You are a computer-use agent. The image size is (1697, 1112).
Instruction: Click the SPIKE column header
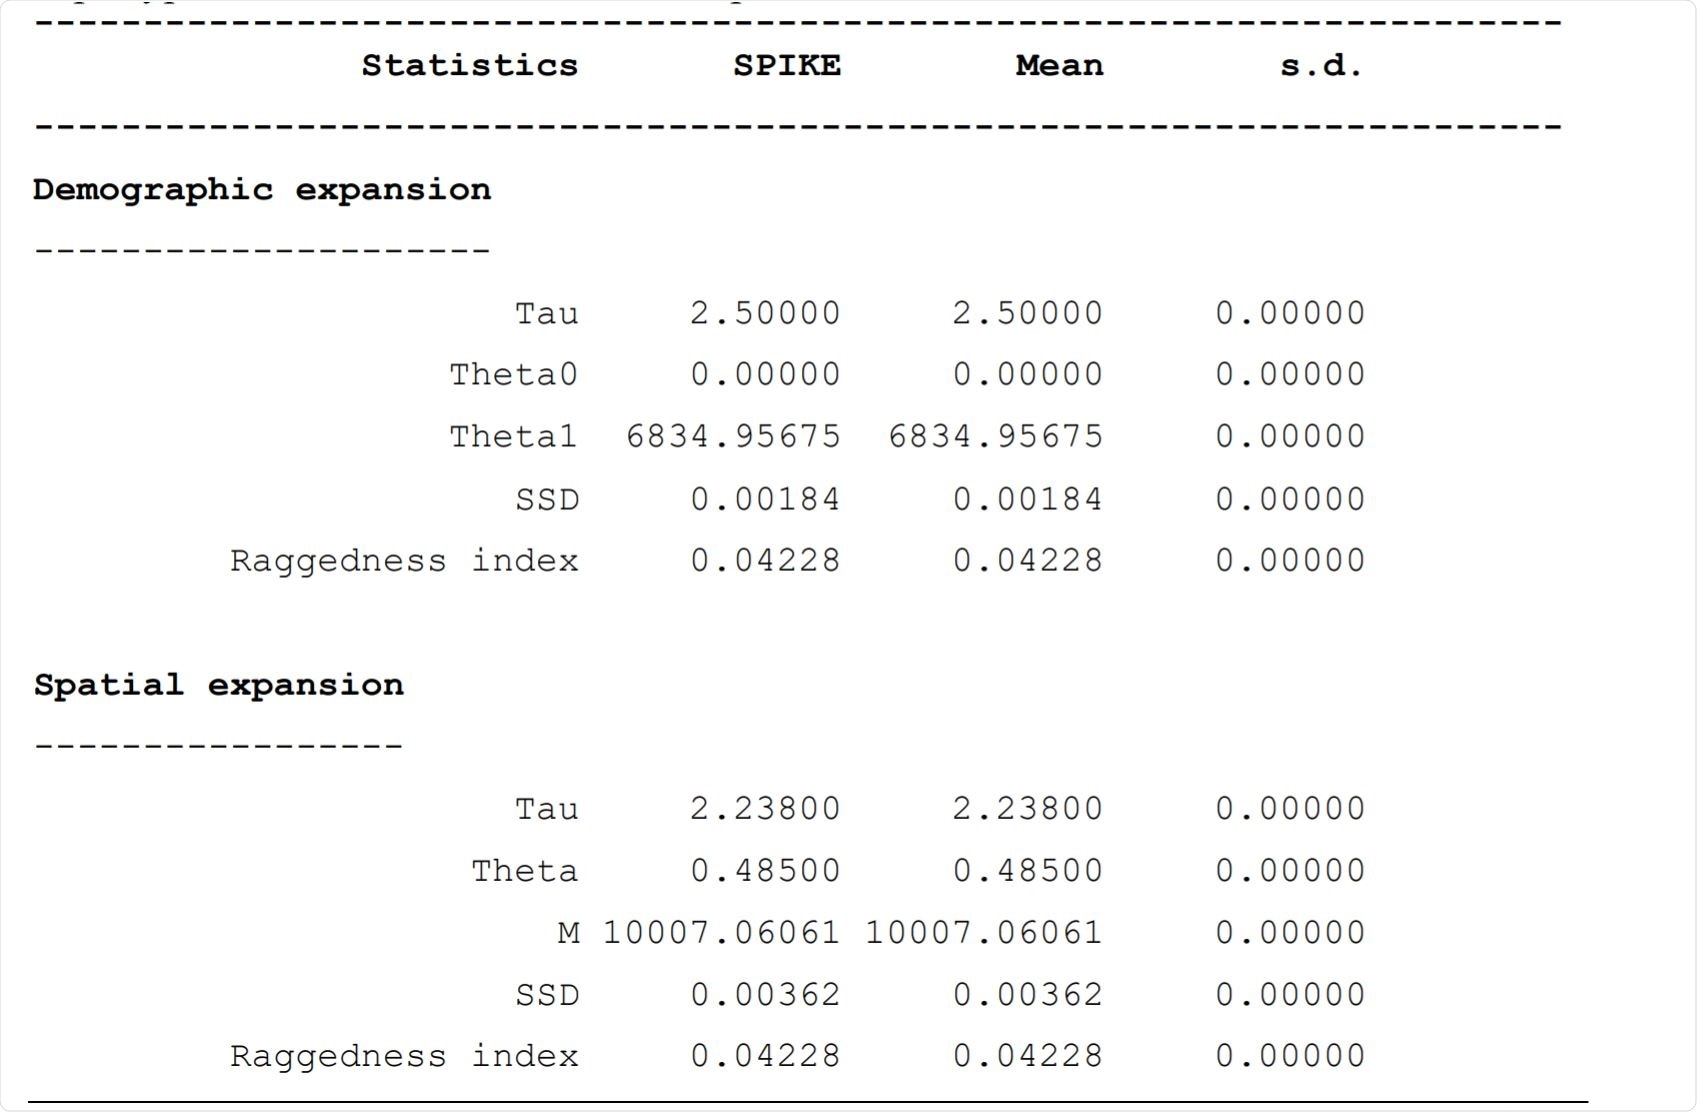pos(786,66)
